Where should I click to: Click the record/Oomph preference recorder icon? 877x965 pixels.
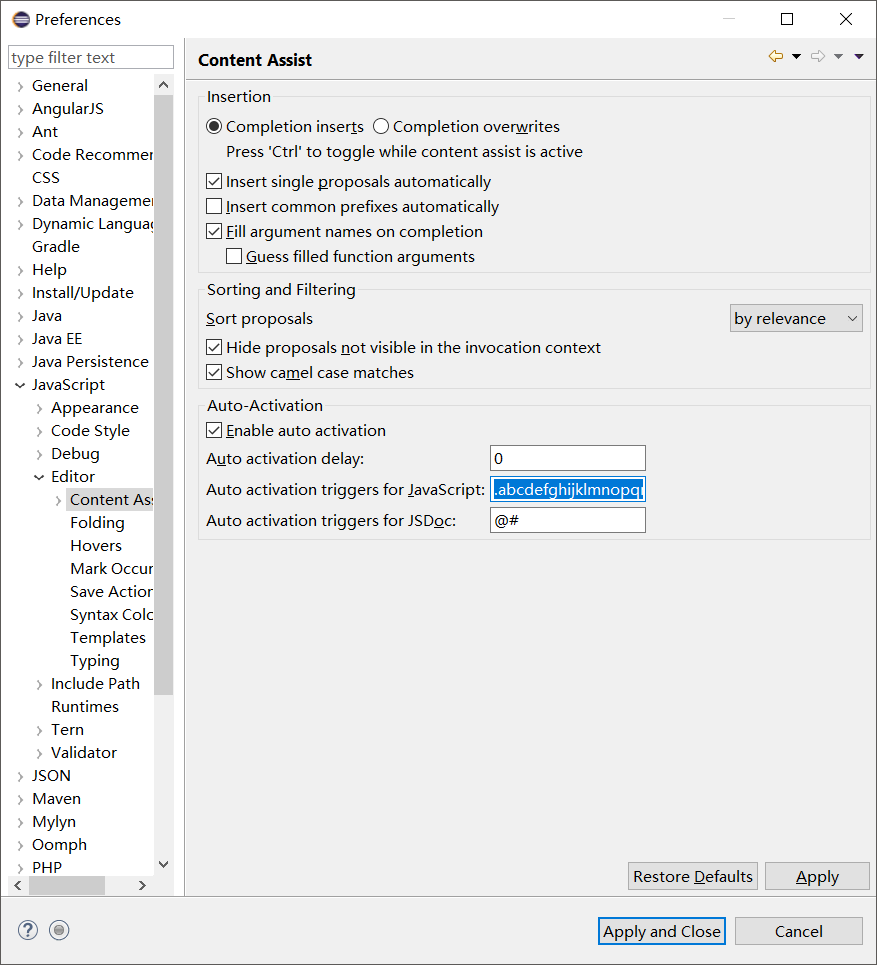tap(59, 930)
